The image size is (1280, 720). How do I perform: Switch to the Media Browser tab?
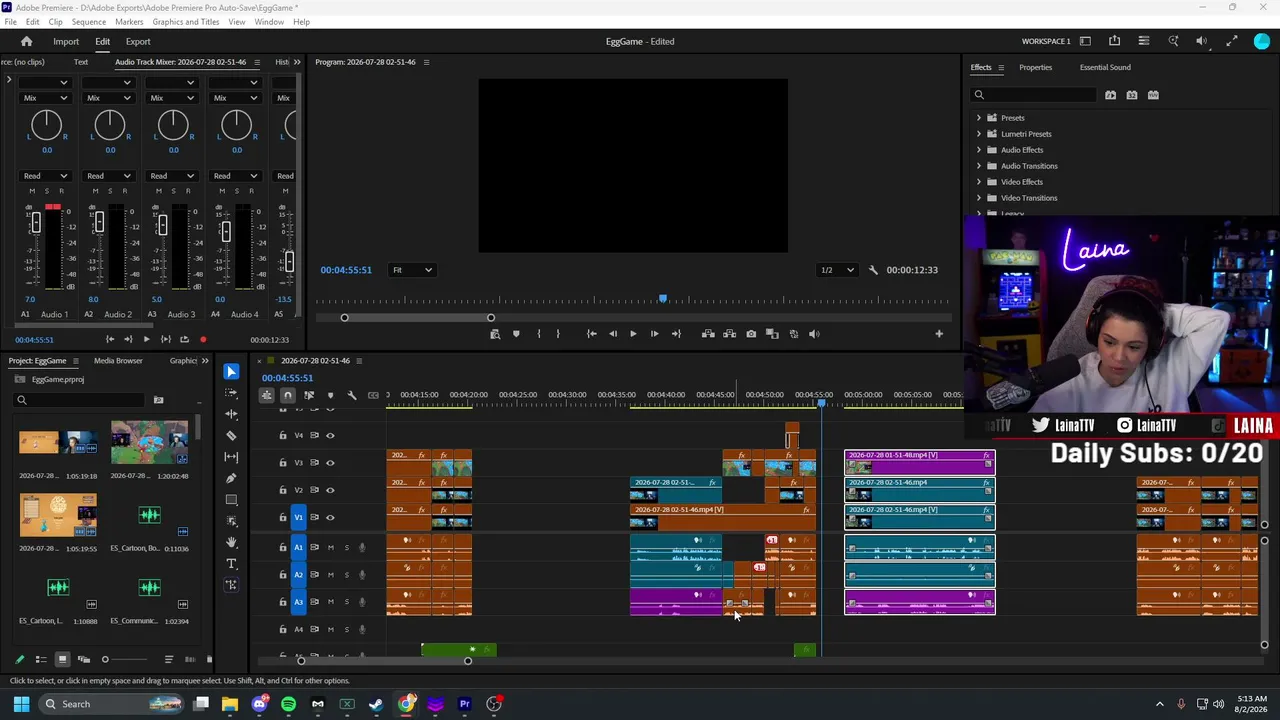[118, 361]
